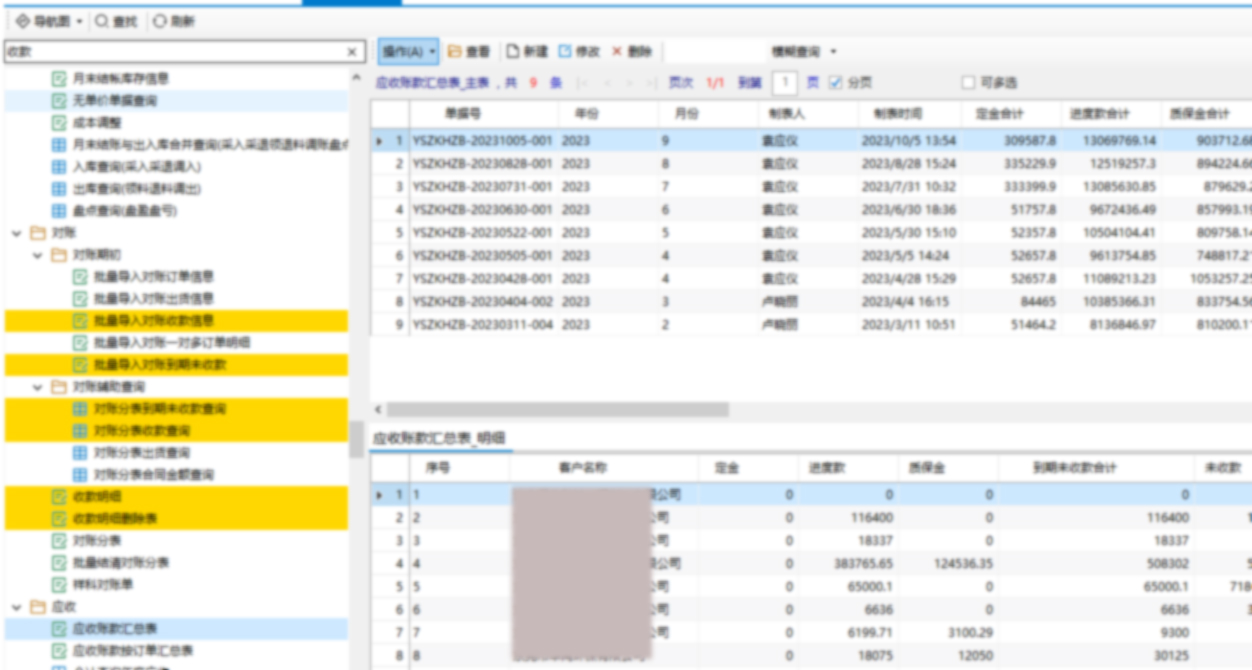Collapse the 应收 folder in navigation tree
The width and height of the screenshot is (1252, 670).
pos(16,607)
